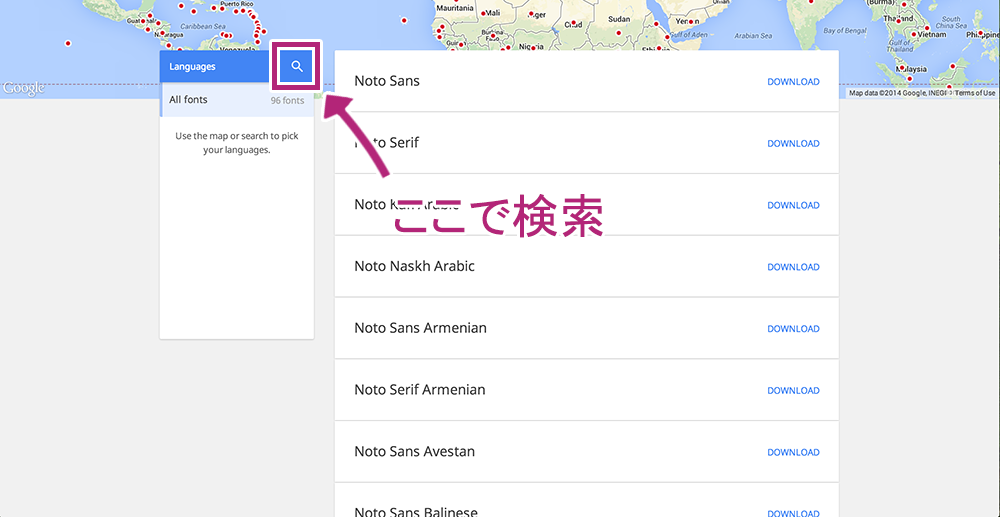The width and height of the screenshot is (1000, 517).
Task: Click the red map dot in Yemen
Action: point(690,22)
